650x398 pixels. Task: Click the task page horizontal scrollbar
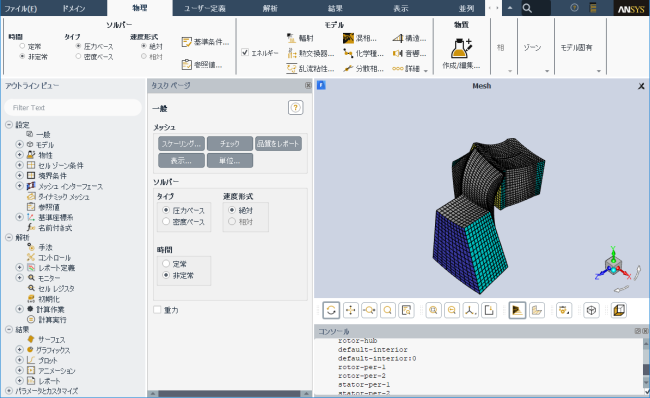(229, 393)
